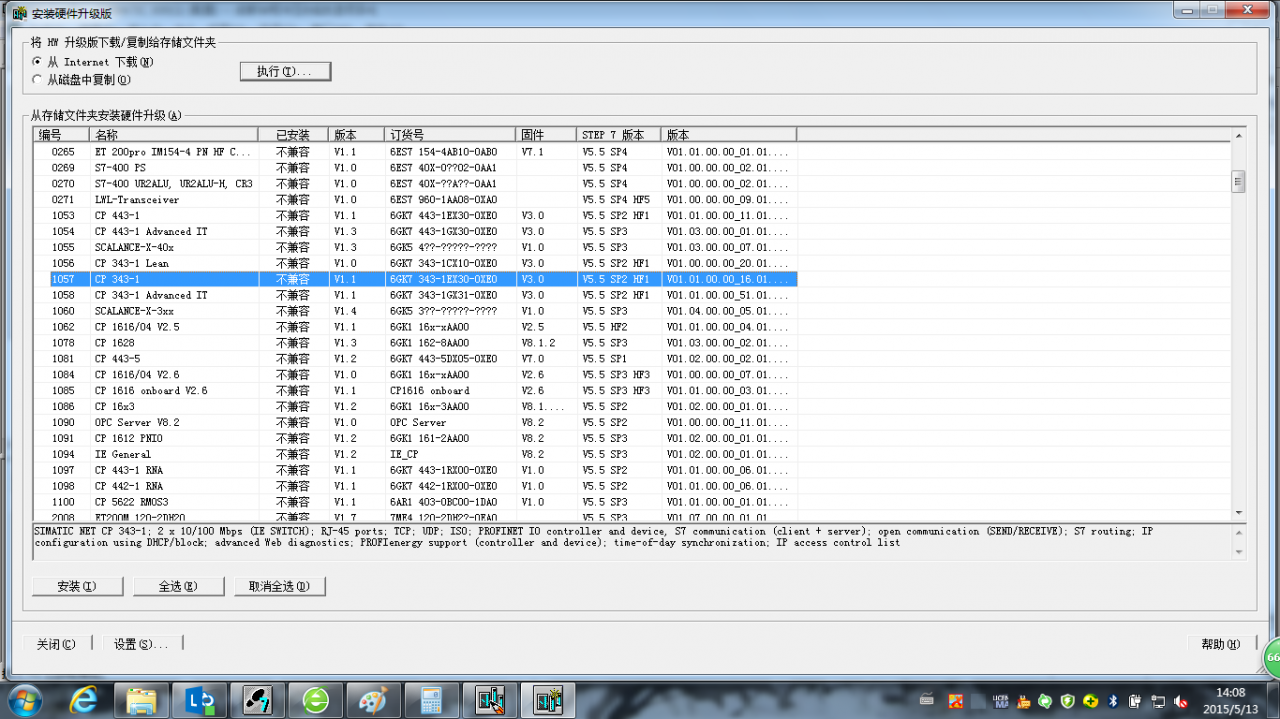
Task: Select 'Copy from disk' radio option
Action: point(82,80)
